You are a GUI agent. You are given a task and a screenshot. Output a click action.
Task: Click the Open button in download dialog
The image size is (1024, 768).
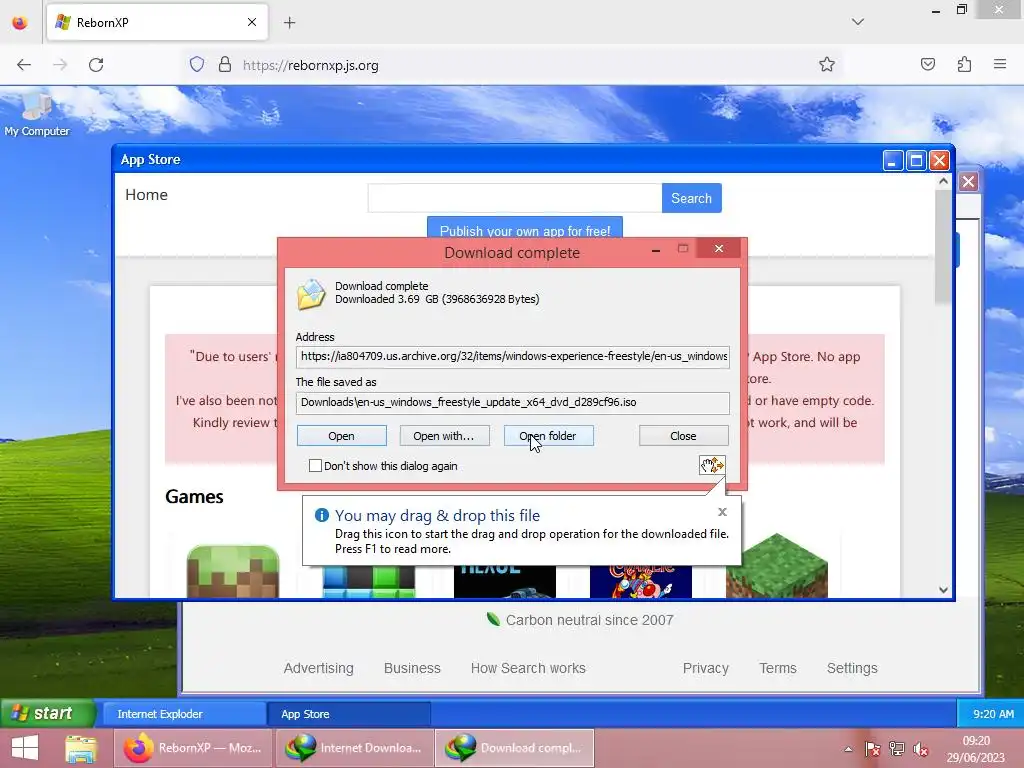(x=342, y=436)
